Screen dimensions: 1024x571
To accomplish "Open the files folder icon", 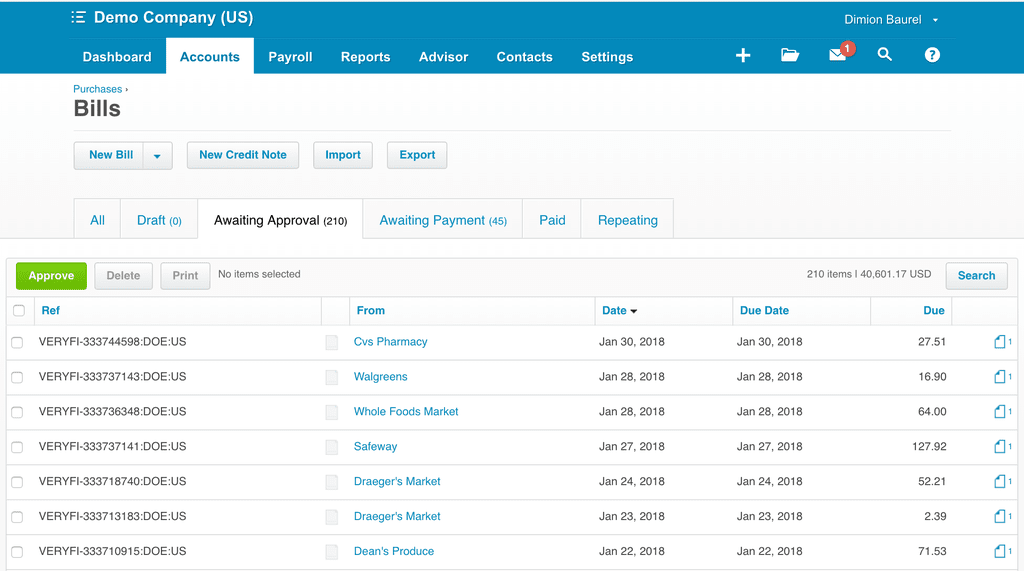I will point(790,55).
